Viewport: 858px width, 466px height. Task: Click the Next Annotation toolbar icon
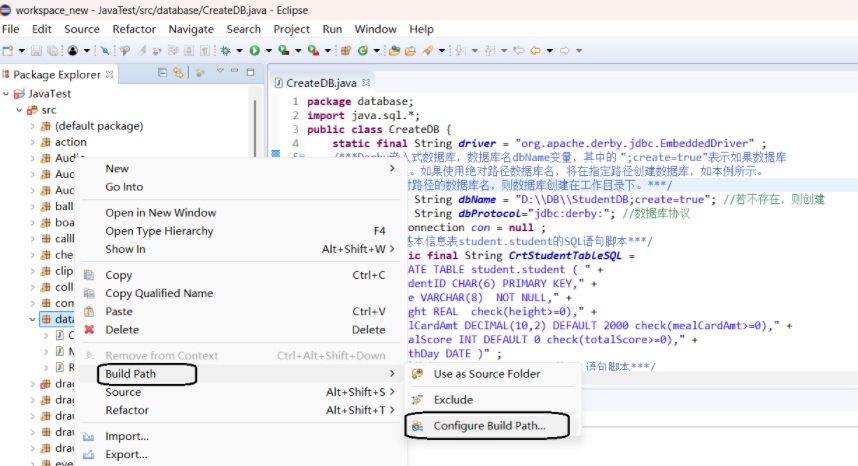pyautogui.click(x=460, y=51)
